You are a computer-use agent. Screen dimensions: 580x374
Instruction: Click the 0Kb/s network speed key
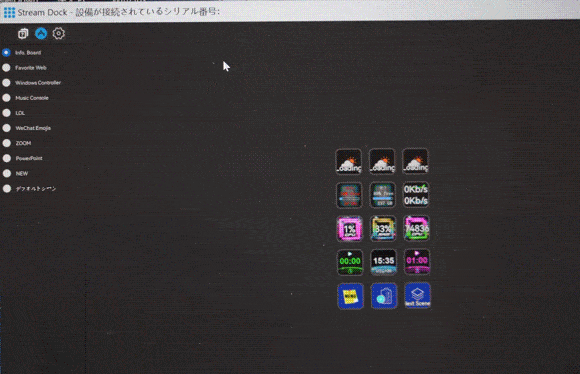pyautogui.click(x=416, y=195)
